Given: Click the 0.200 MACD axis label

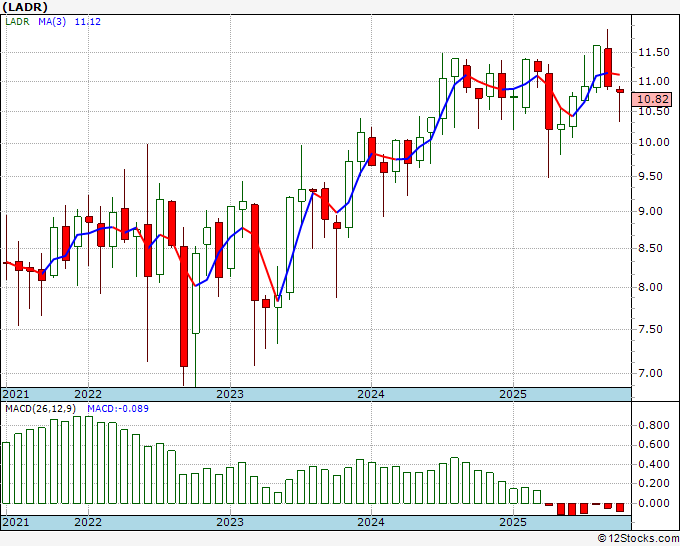Looking at the screenshot, I should coord(654,484).
